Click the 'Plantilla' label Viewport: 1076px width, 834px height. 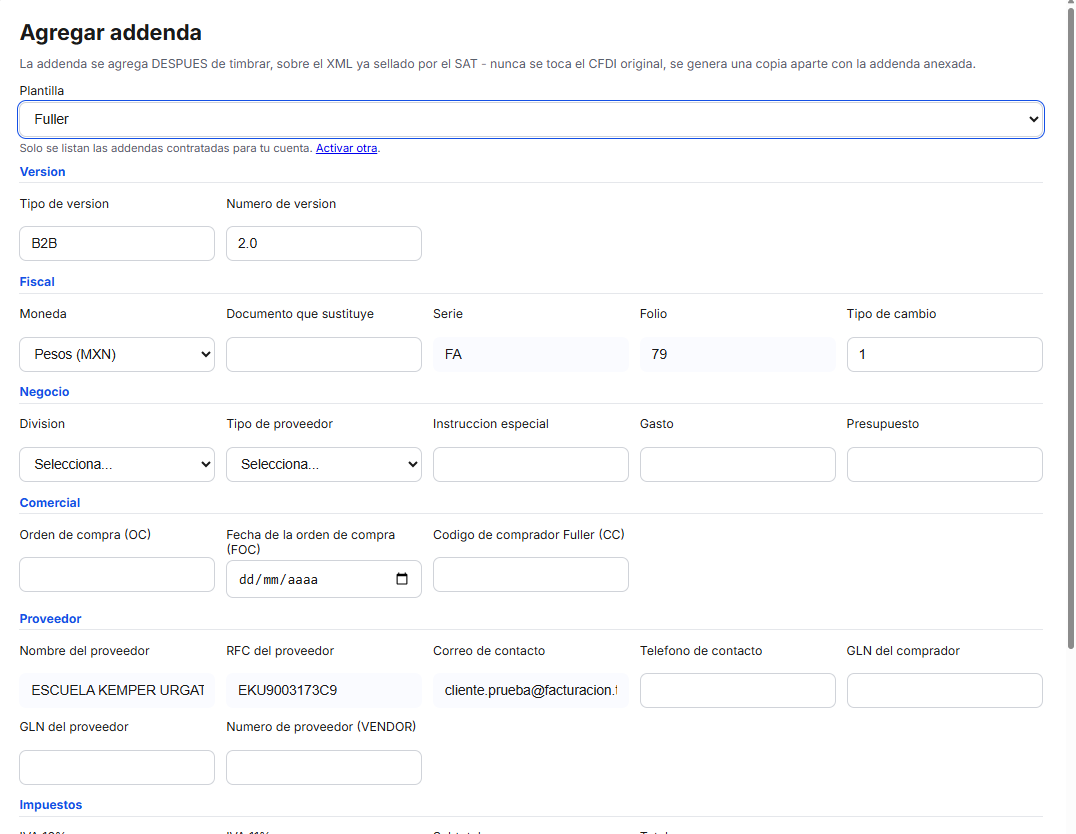(x=42, y=91)
